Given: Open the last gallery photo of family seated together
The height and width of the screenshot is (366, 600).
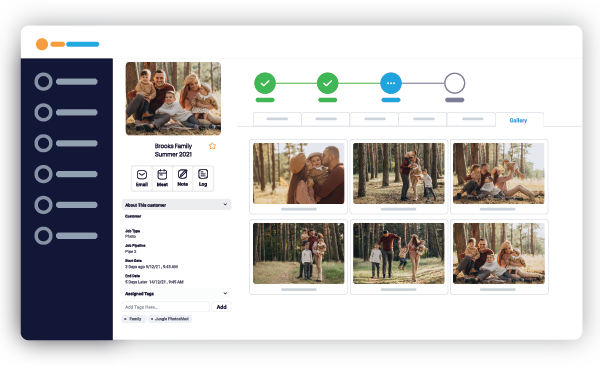Looking at the screenshot, I should click(x=499, y=253).
